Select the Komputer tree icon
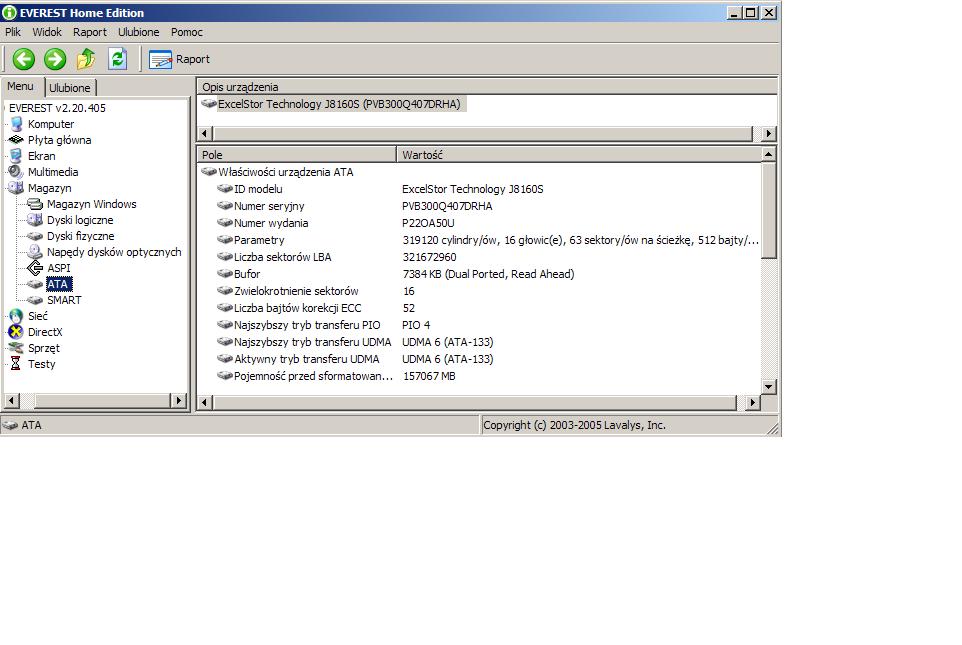 click(17, 124)
